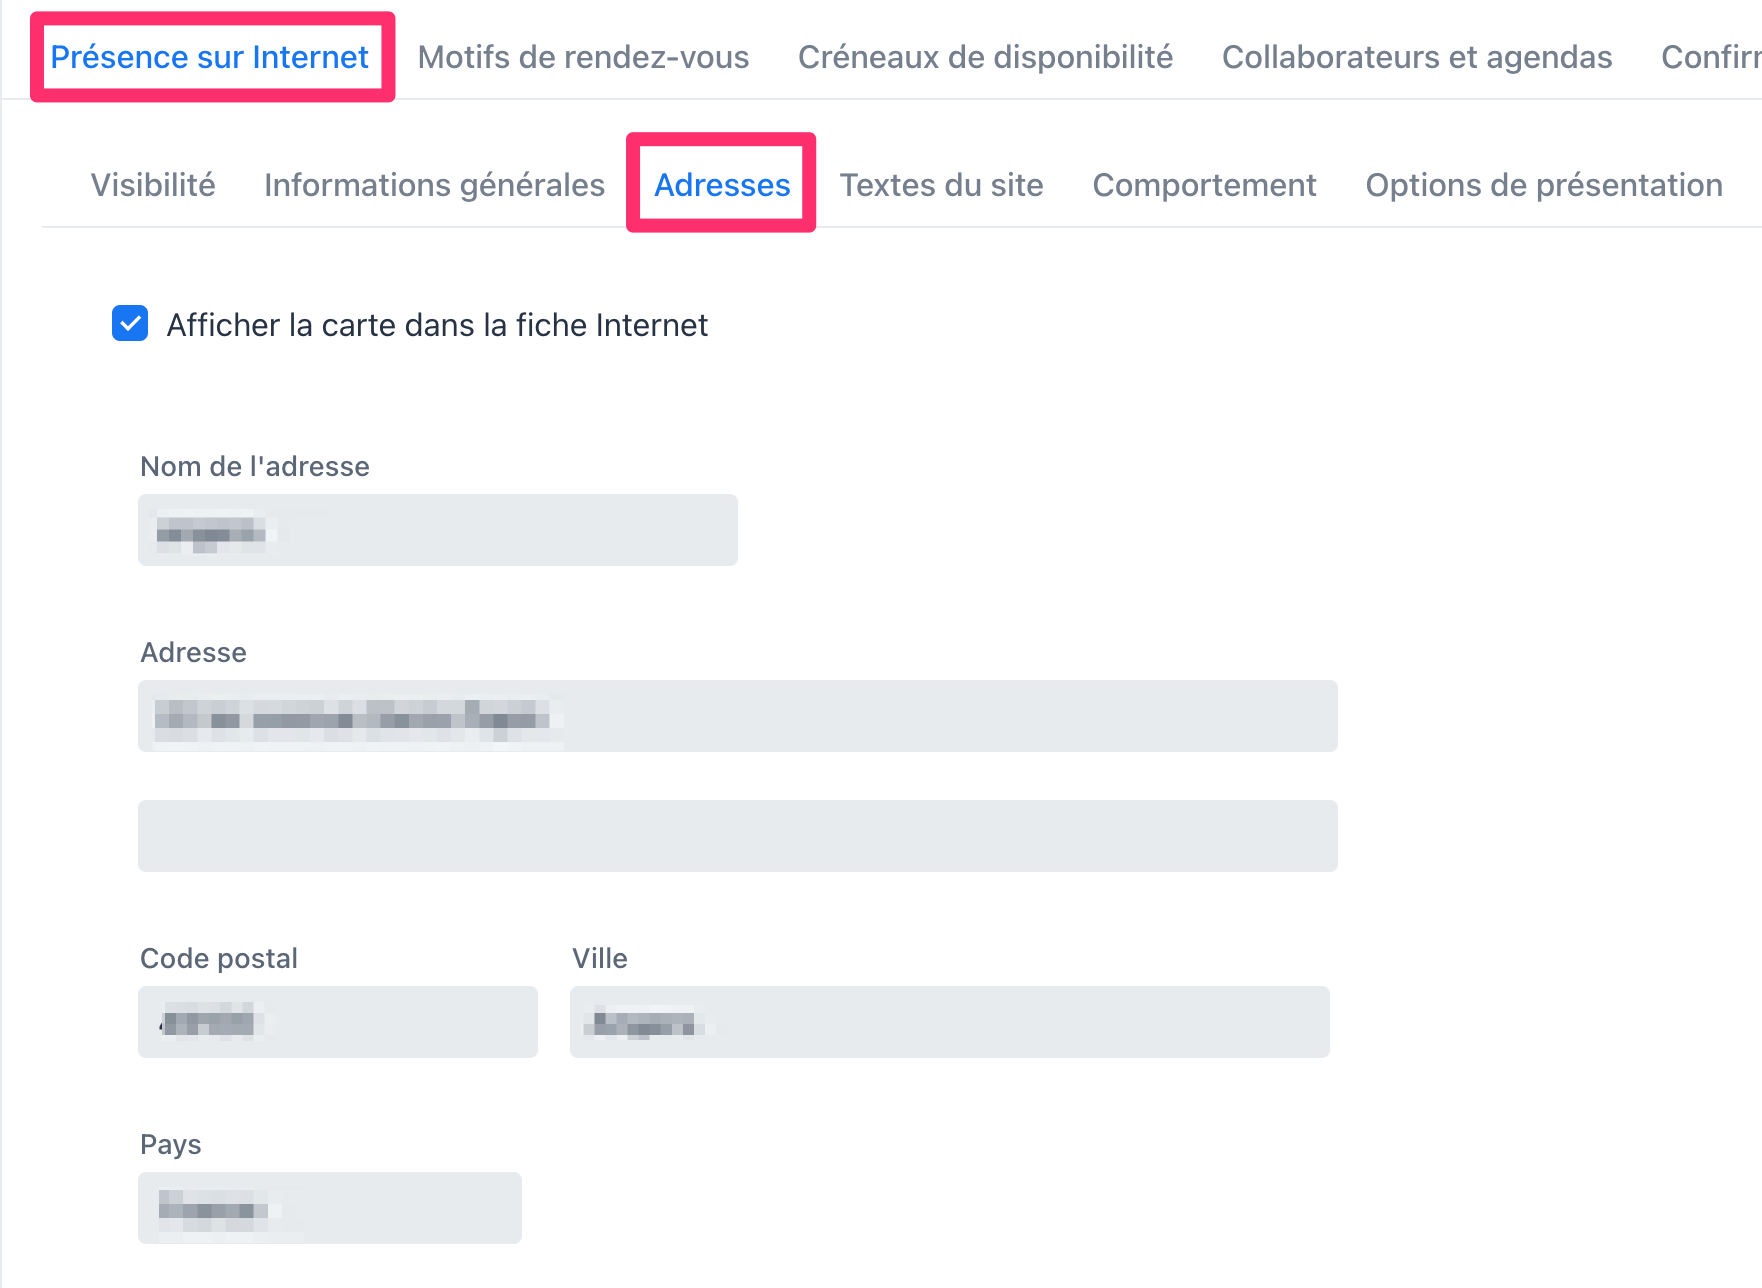
Task: Click the Adresse section label
Action: click(193, 652)
